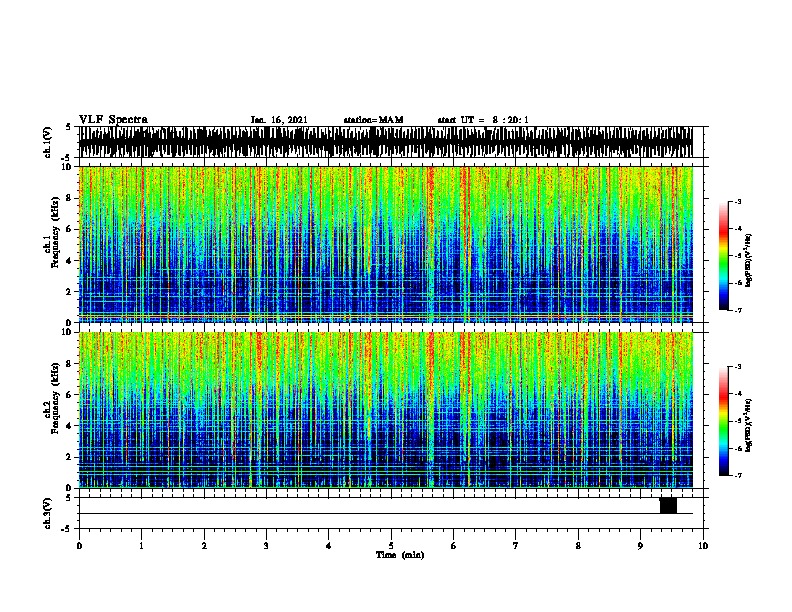Click the 'station=MAM' label

(x=373, y=120)
